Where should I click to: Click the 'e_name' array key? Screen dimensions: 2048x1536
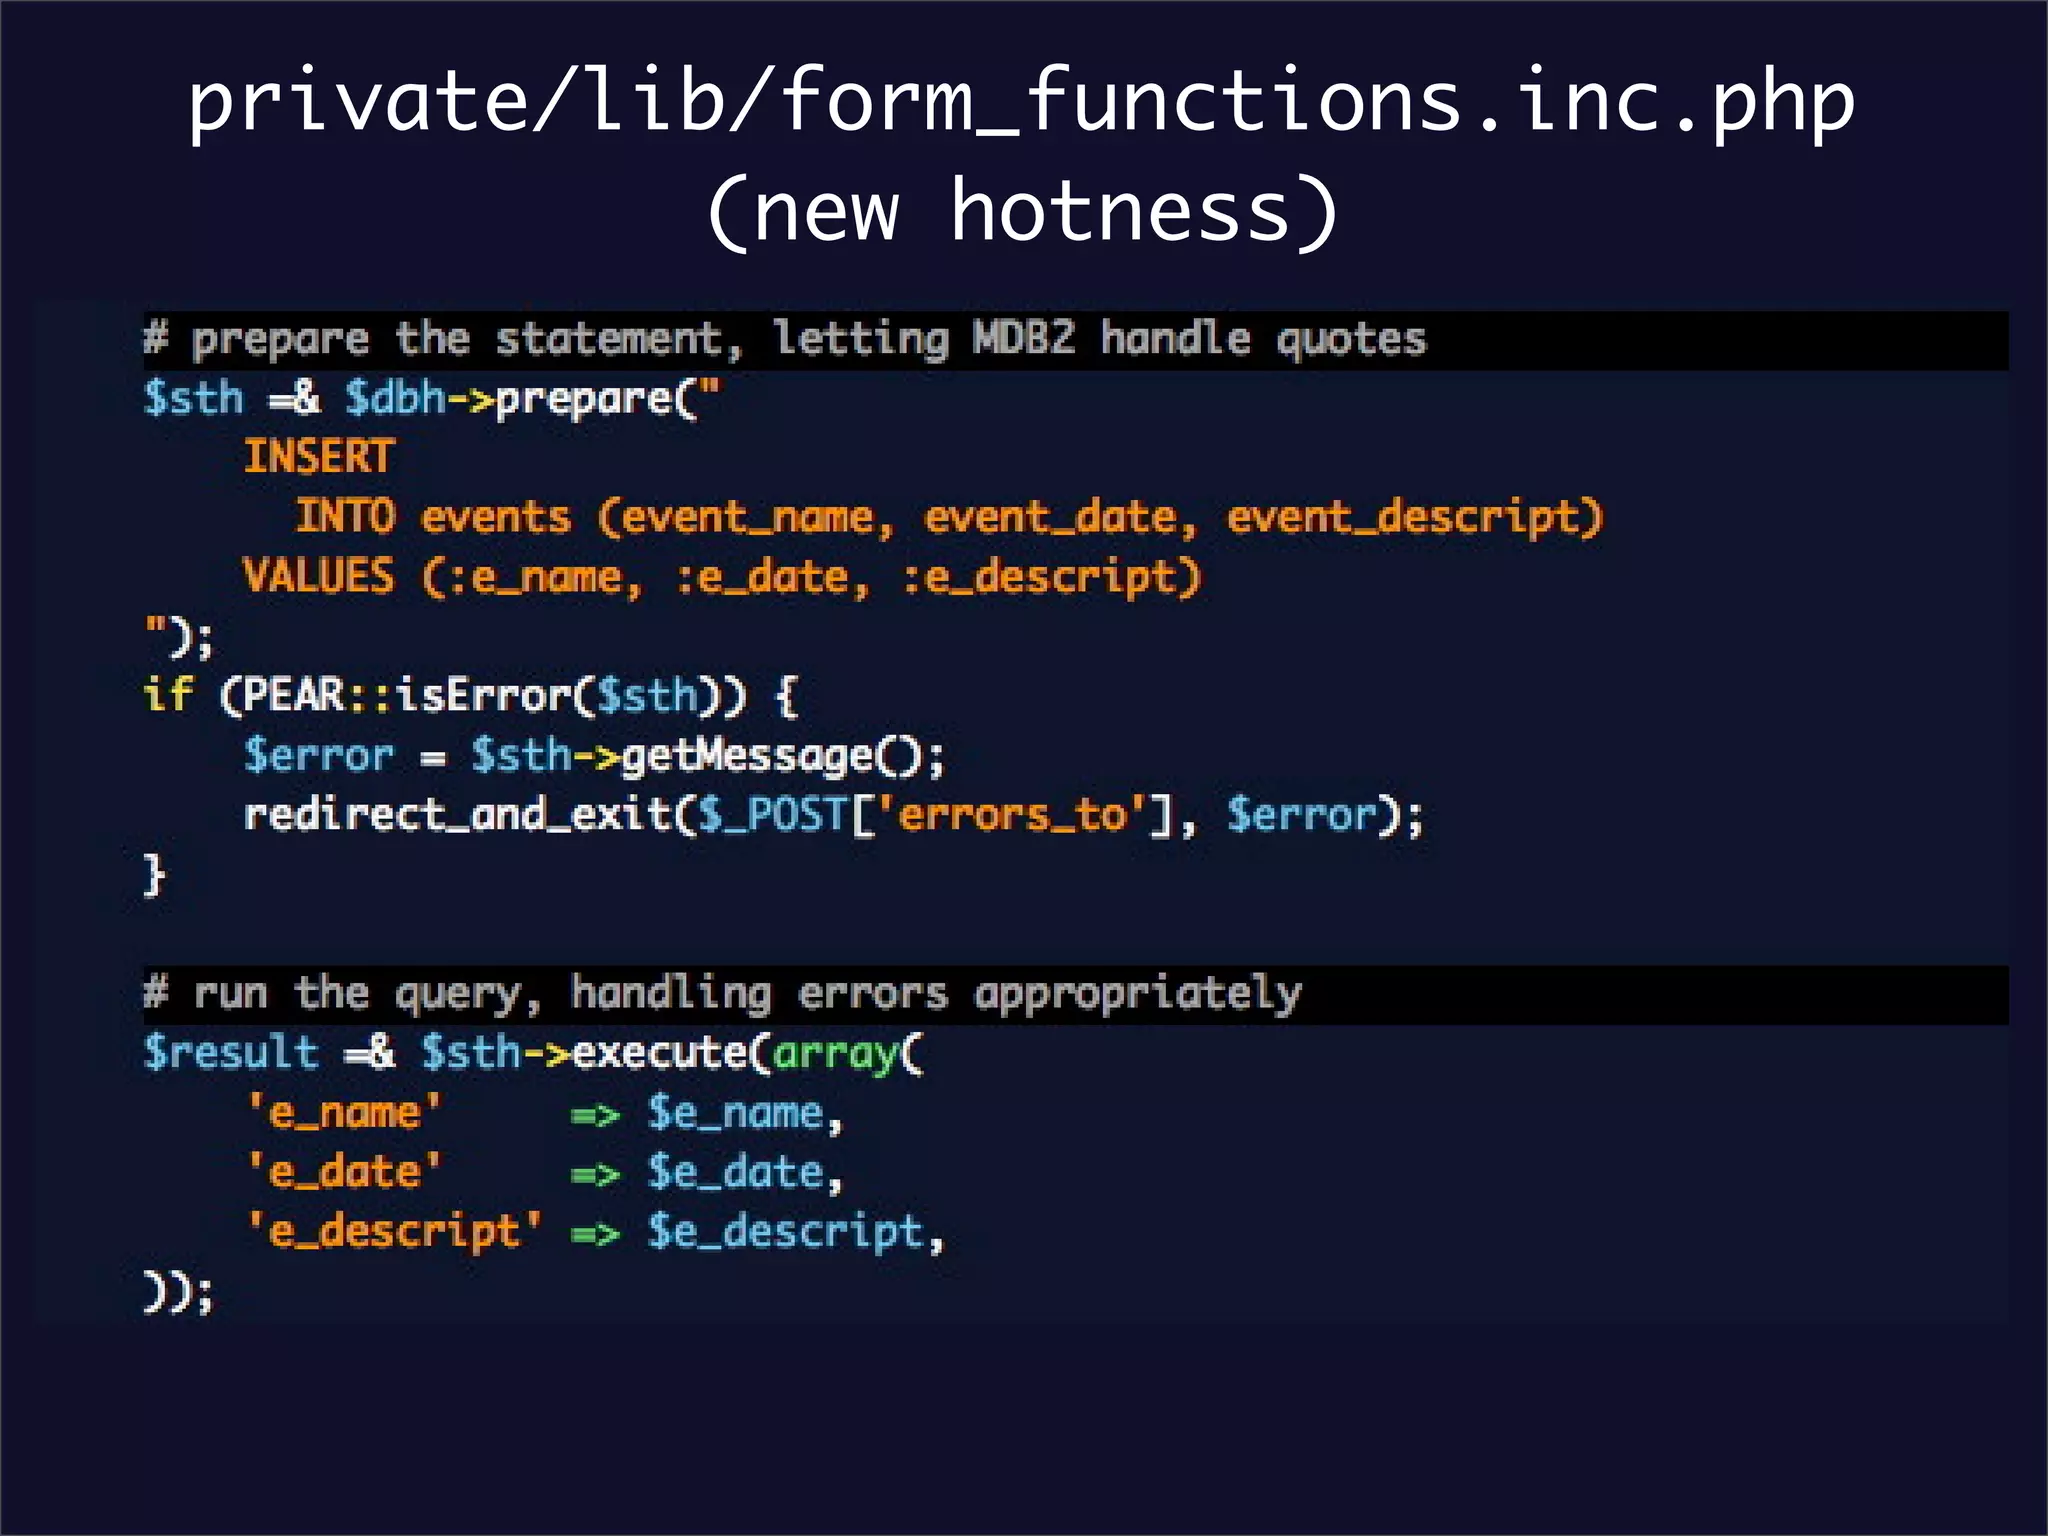pos(344,1113)
